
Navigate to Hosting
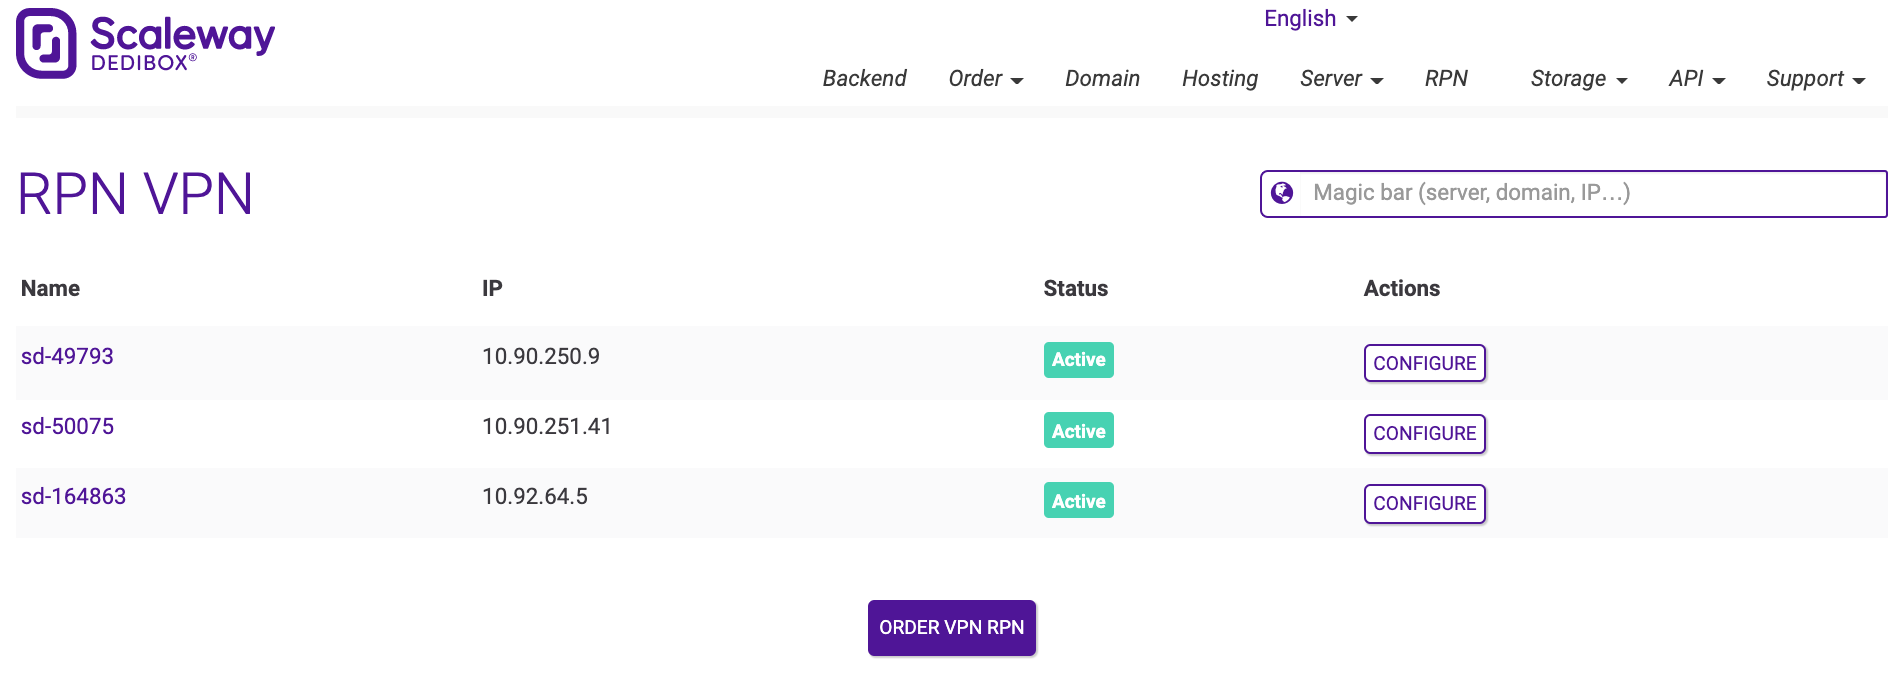pos(1219,79)
